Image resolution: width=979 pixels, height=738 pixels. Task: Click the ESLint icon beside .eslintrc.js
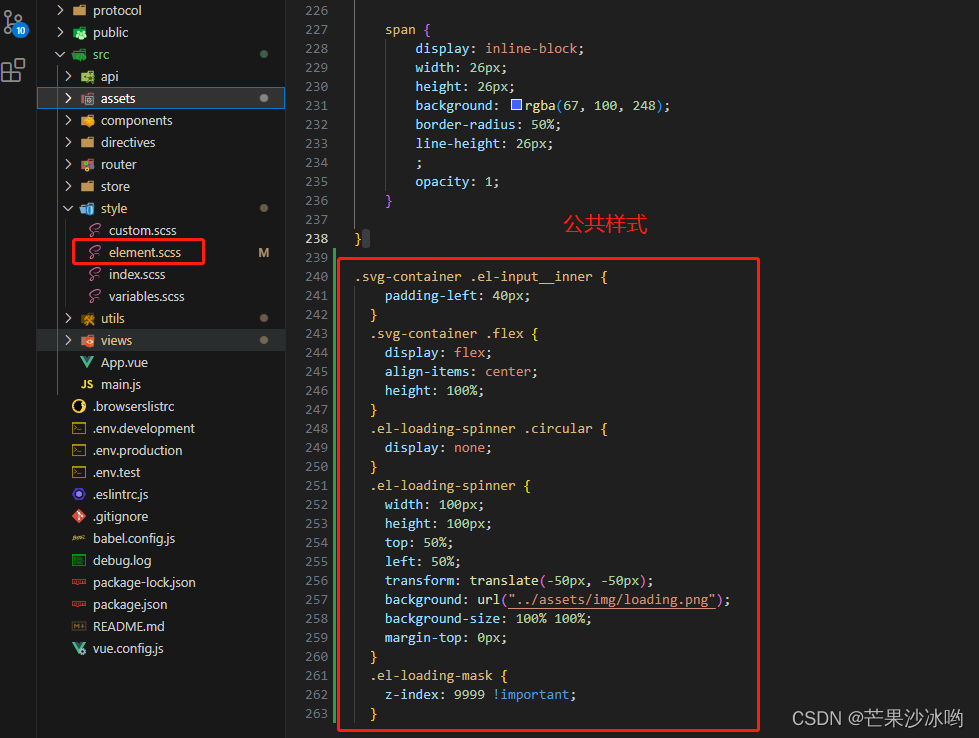coord(79,494)
